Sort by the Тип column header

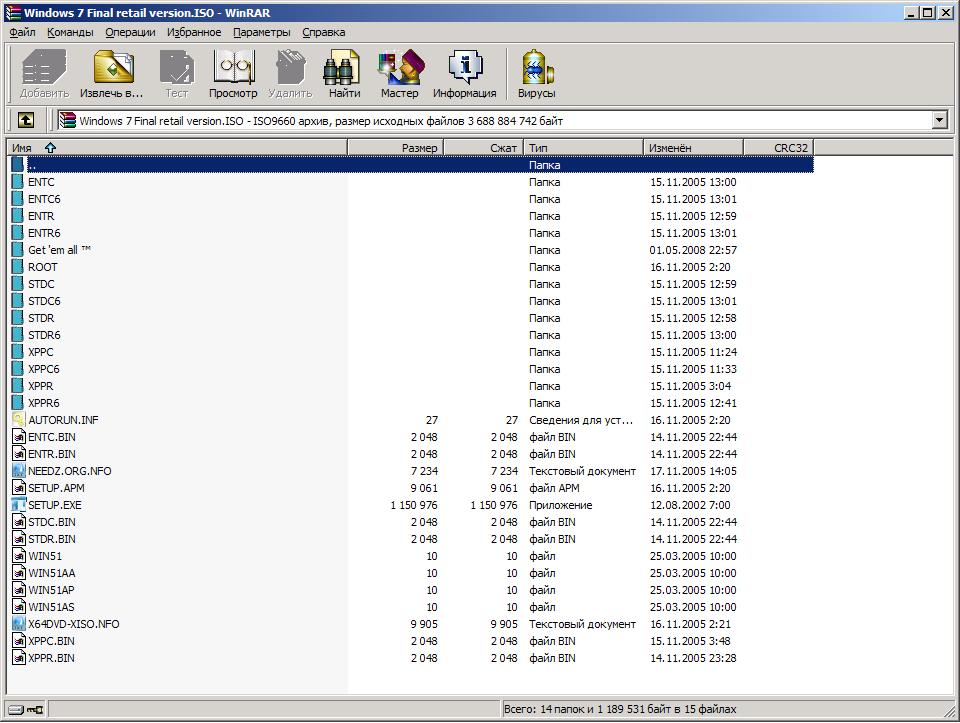[x=583, y=148]
